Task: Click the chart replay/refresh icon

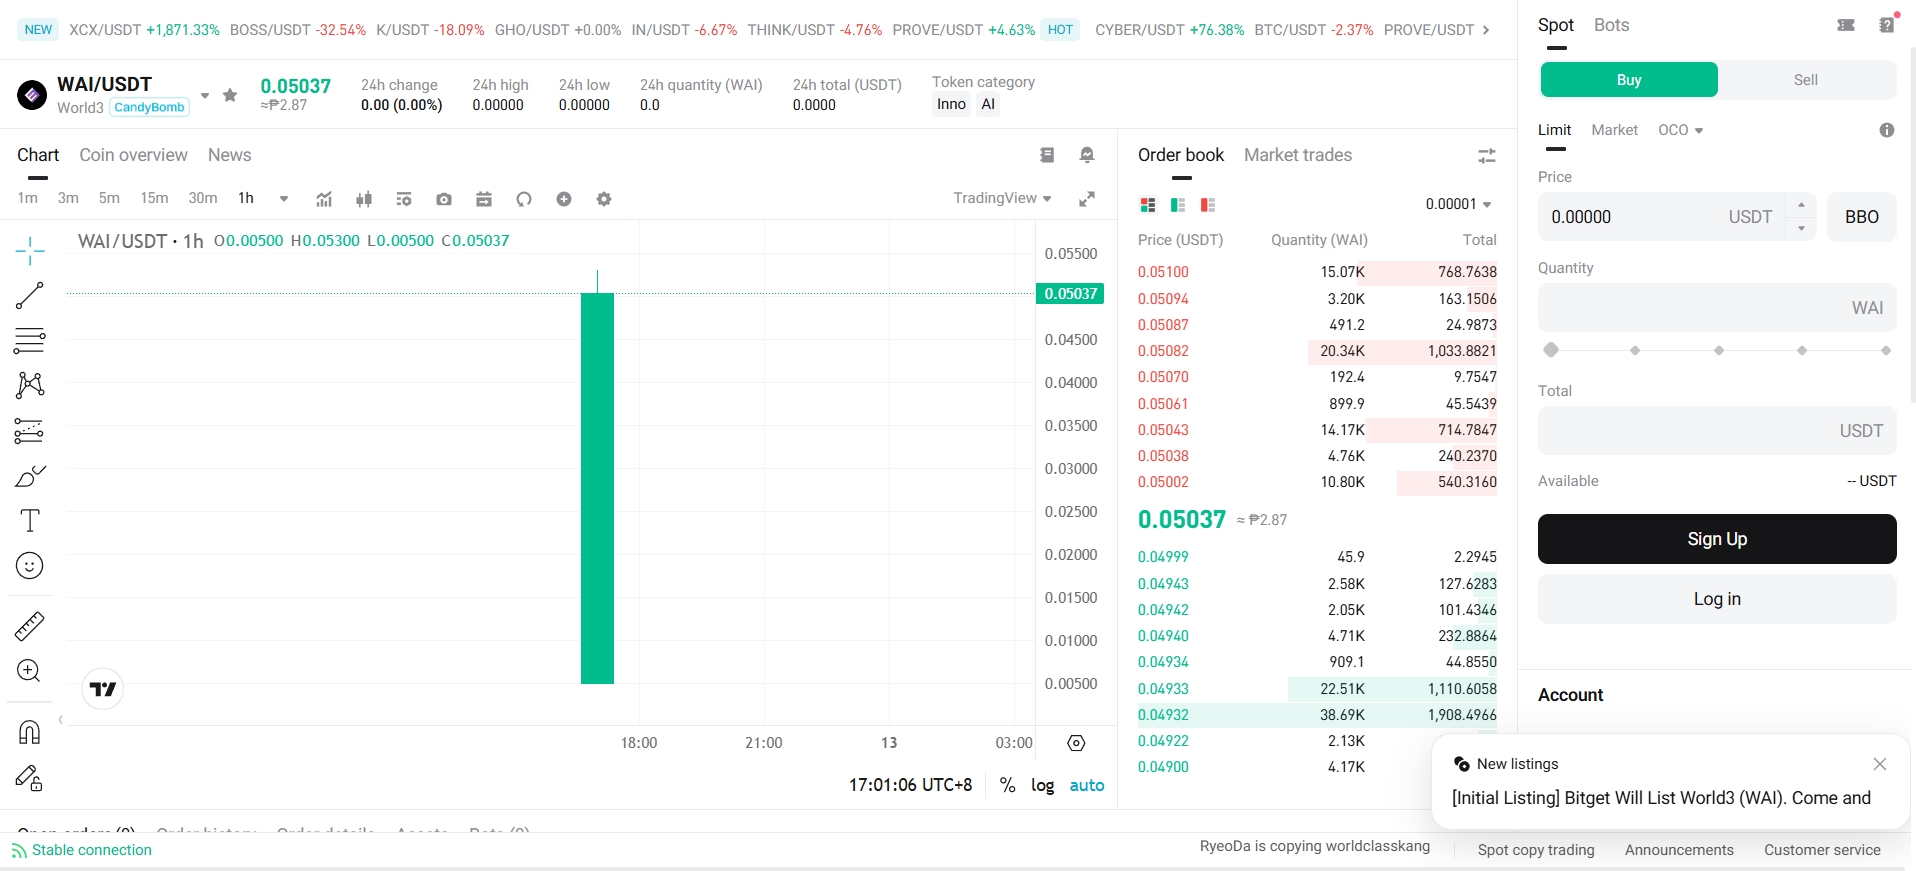Action: tap(524, 199)
